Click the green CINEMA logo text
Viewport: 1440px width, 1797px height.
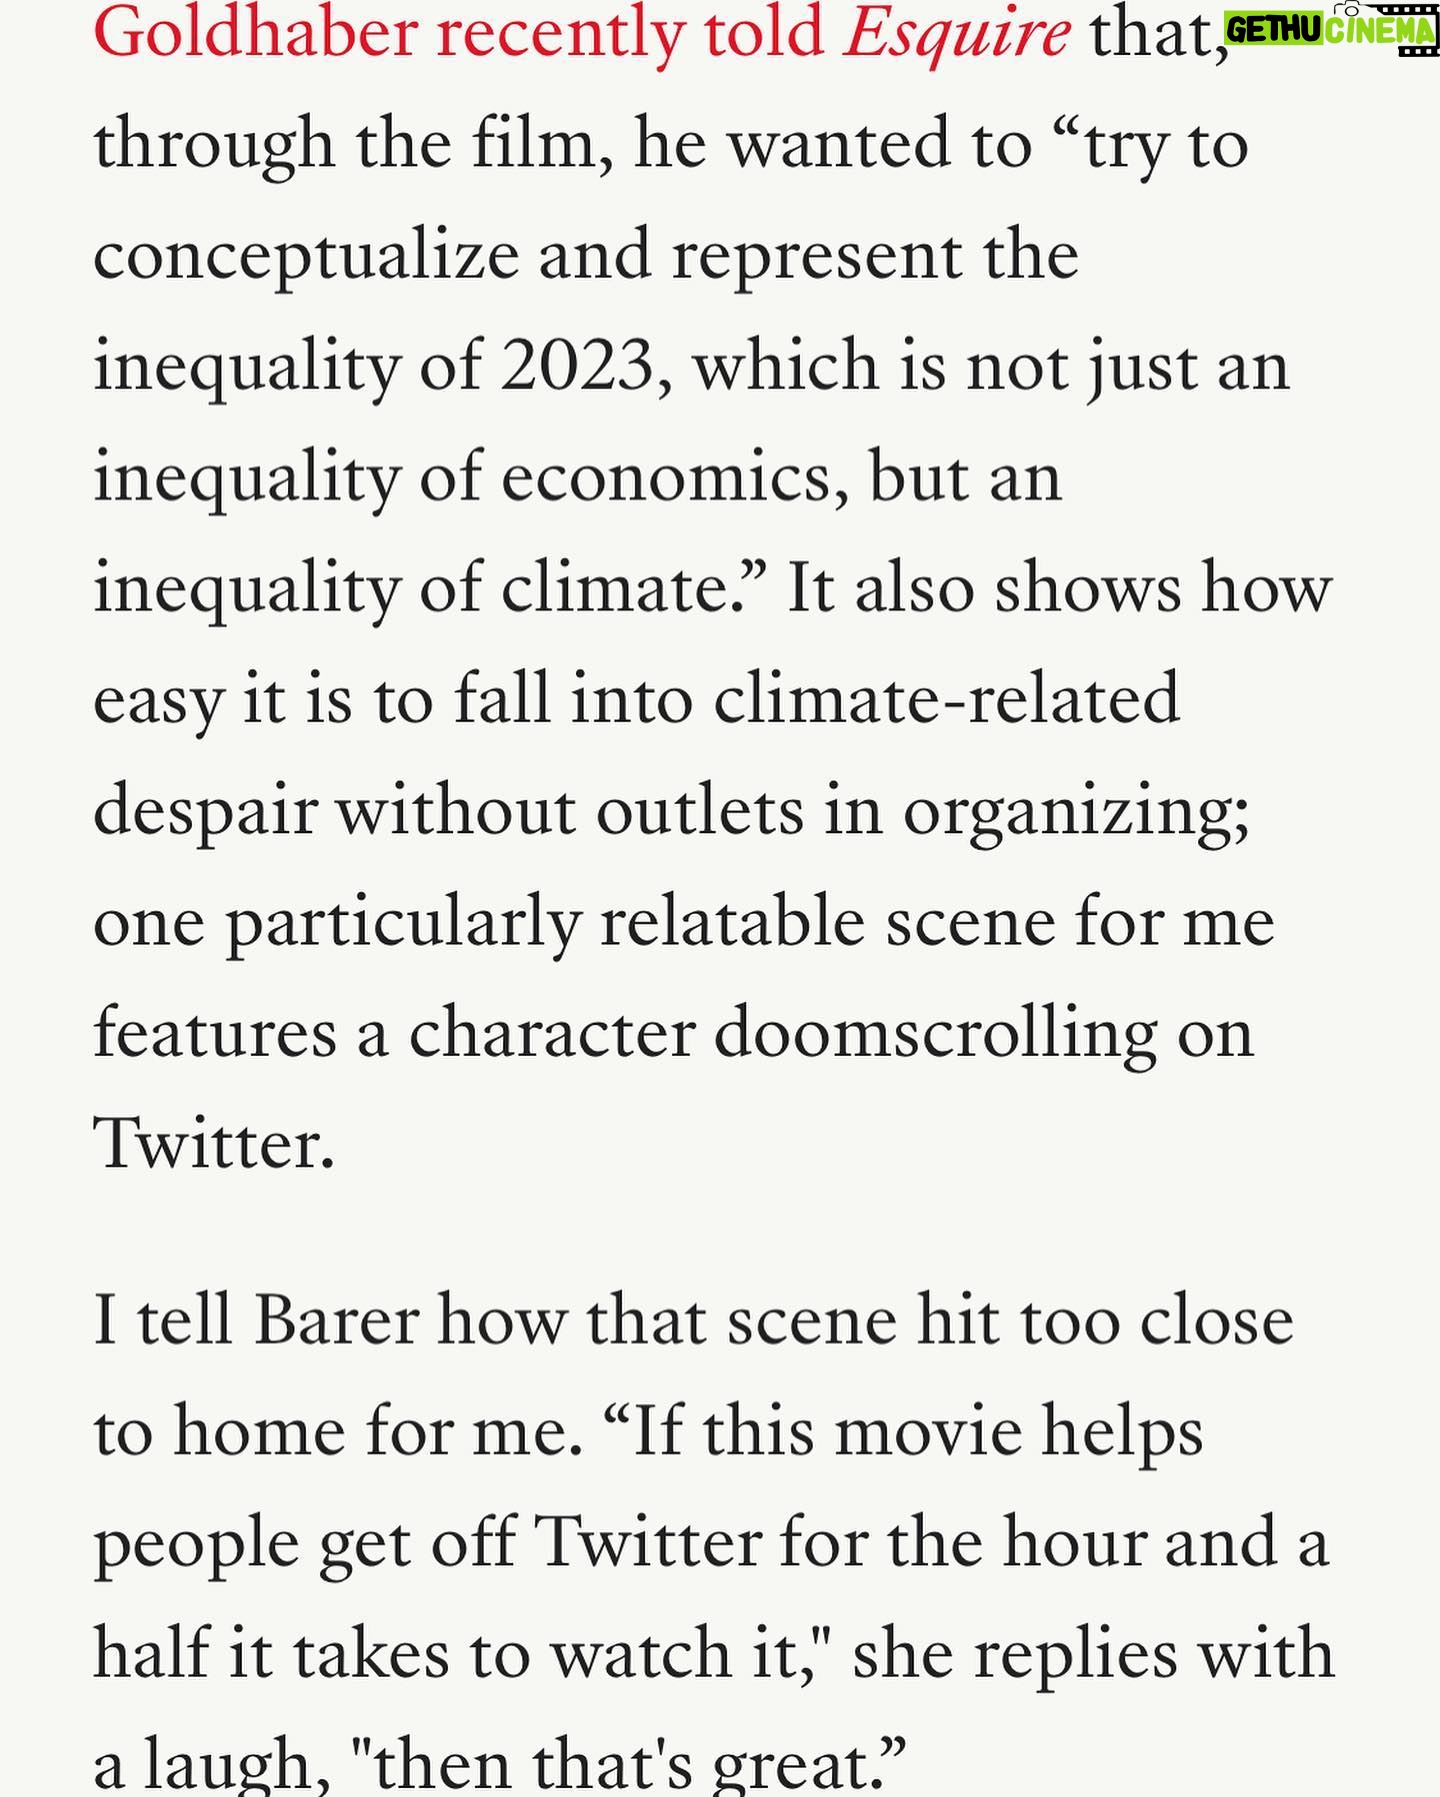point(1381,31)
